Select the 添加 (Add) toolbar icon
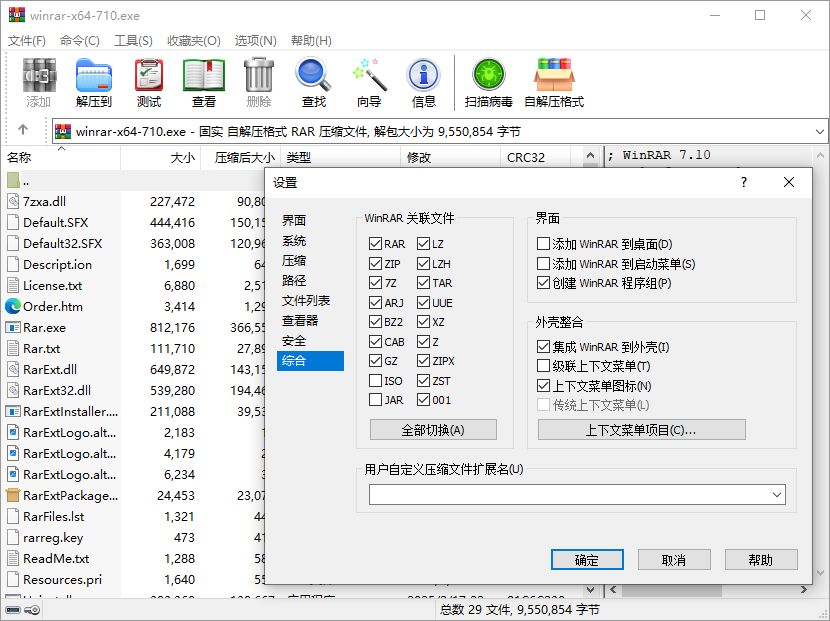 [x=38, y=82]
